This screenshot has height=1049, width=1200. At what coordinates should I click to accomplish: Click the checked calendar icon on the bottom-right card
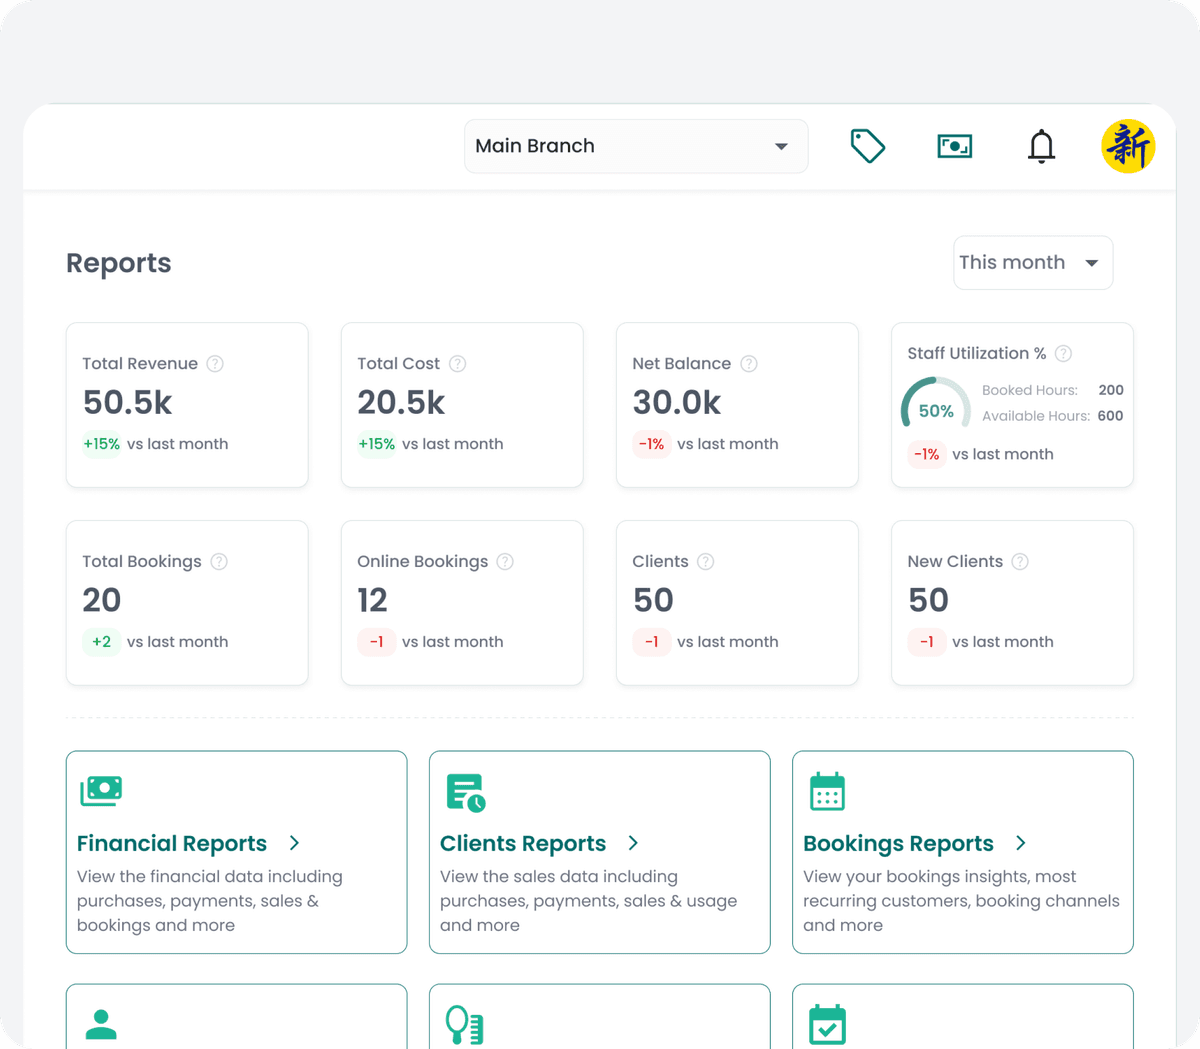(826, 1022)
